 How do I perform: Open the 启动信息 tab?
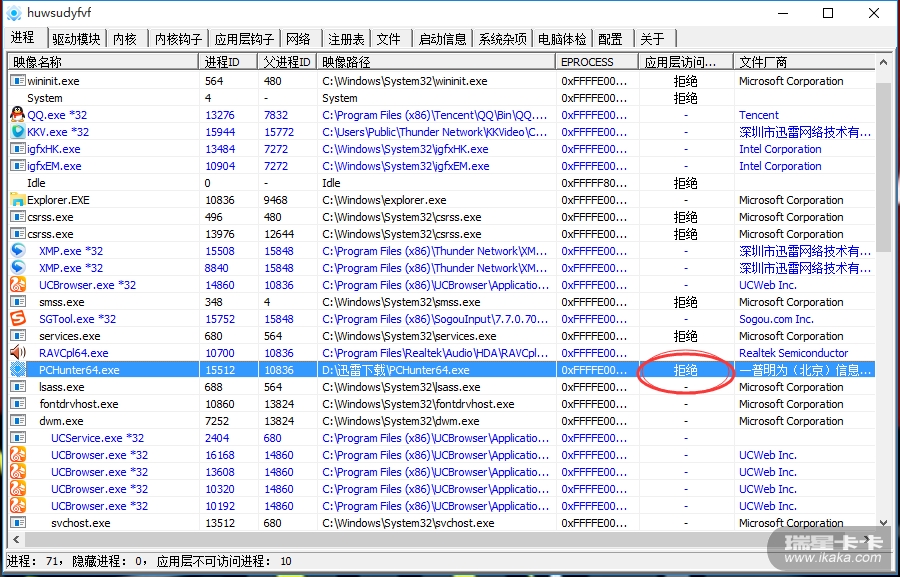443,39
